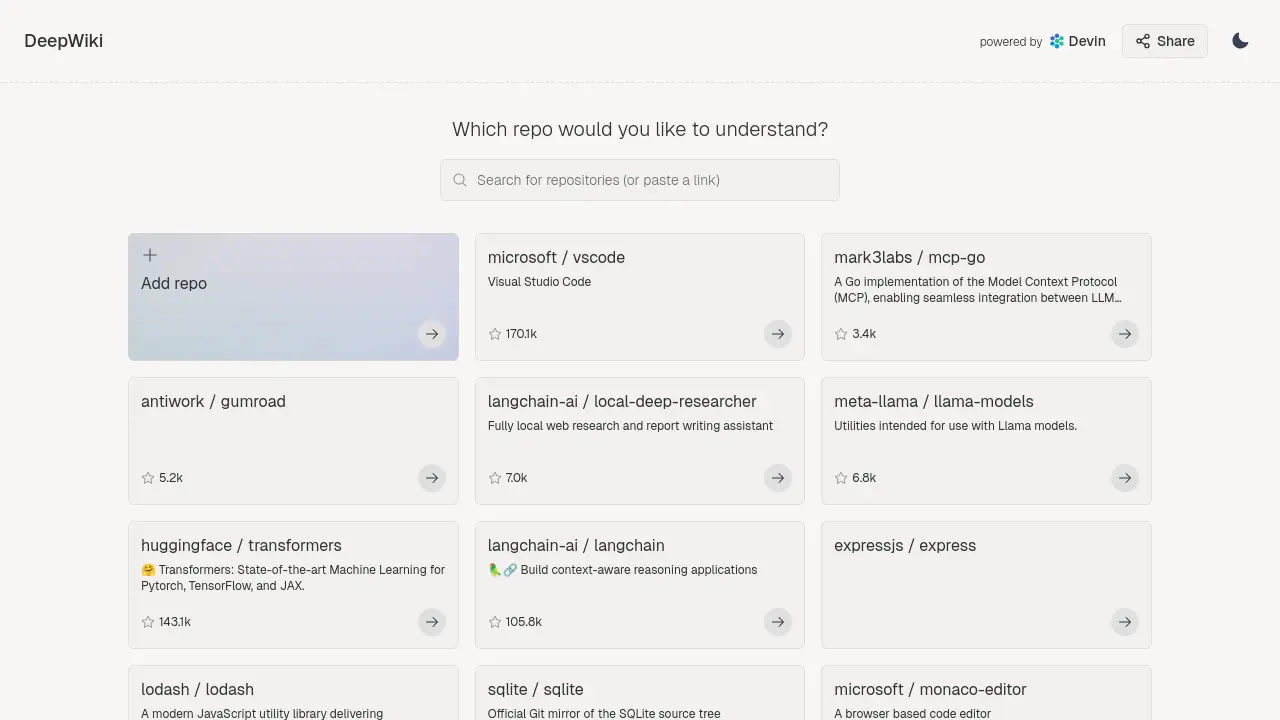Click star icon on local-deep-researcher card
The width and height of the screenshot is (1280, 720).
click(x=495, y=478)
